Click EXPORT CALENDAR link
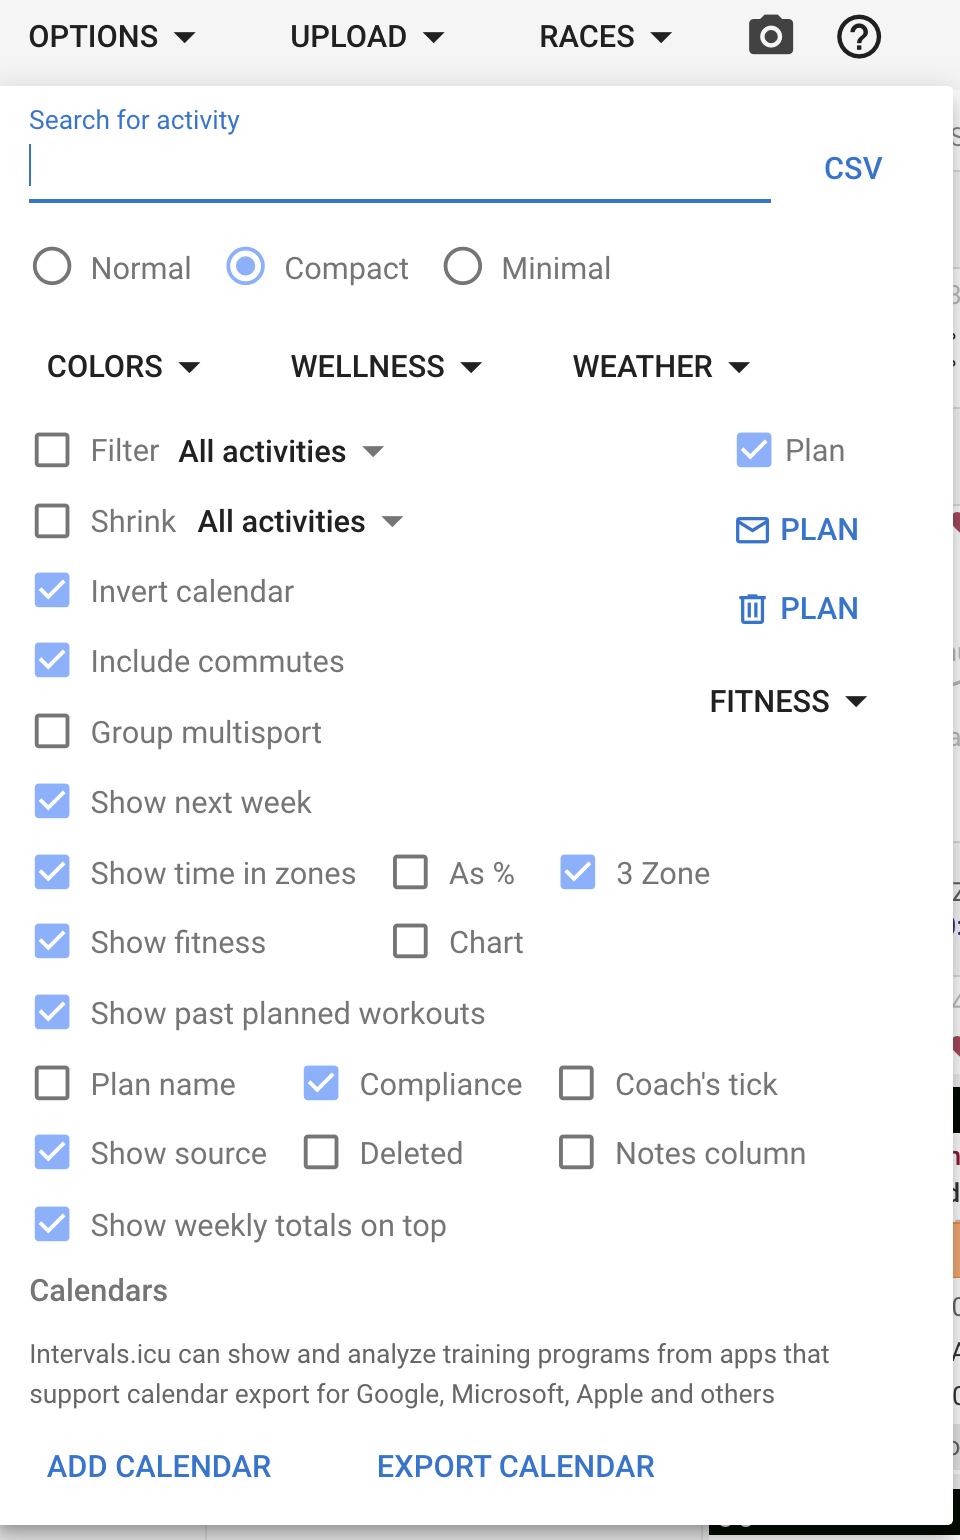The width and height of the screenshot is (960, 1540). tap(516, 1466)
